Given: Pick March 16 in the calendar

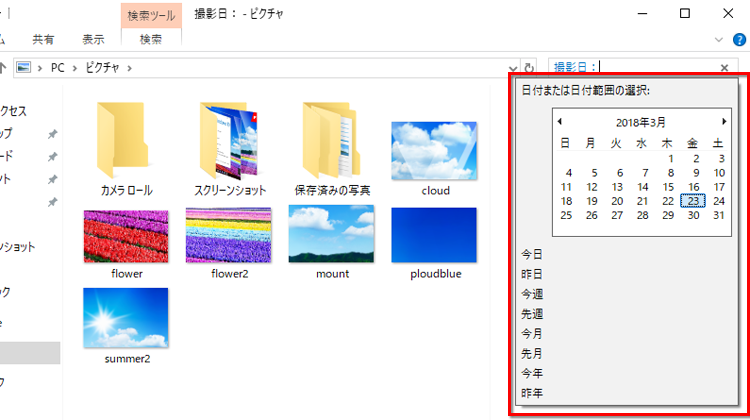Looking at the screenshot, I should point(694,187).
